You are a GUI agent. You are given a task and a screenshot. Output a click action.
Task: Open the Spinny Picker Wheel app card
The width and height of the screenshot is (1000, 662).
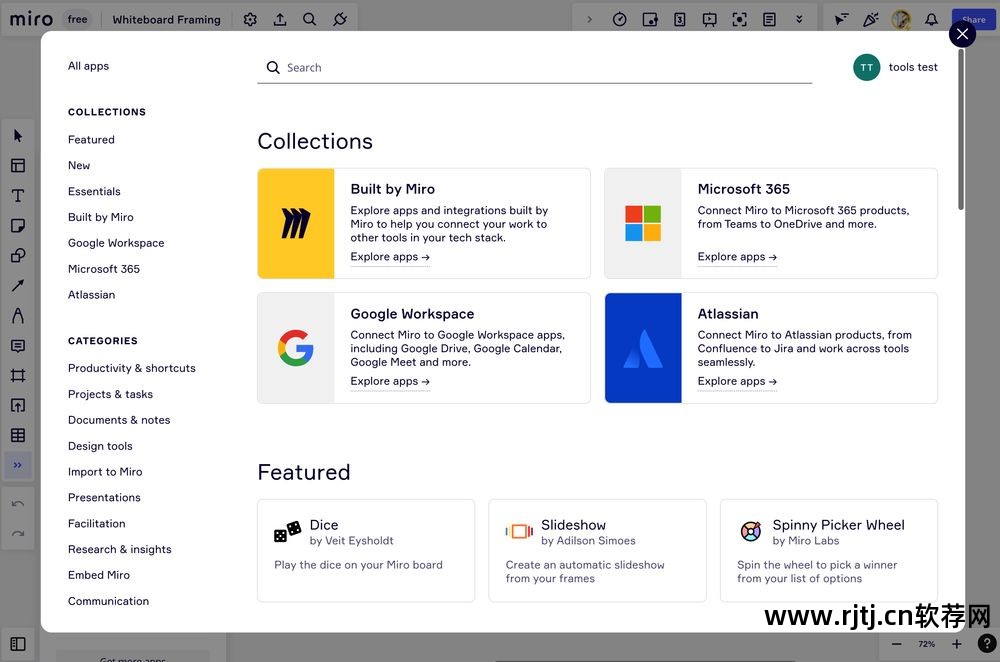[829, 550]
